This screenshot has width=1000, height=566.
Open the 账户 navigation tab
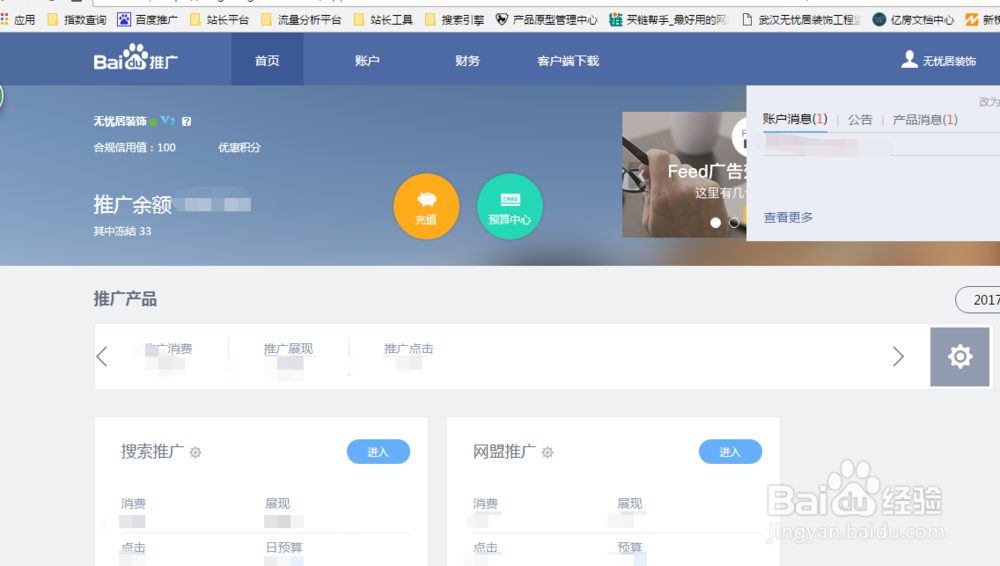tap(367, 61)
